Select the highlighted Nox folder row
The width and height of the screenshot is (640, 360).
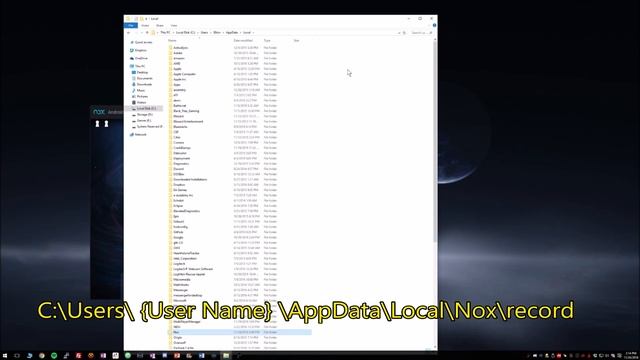240,332
